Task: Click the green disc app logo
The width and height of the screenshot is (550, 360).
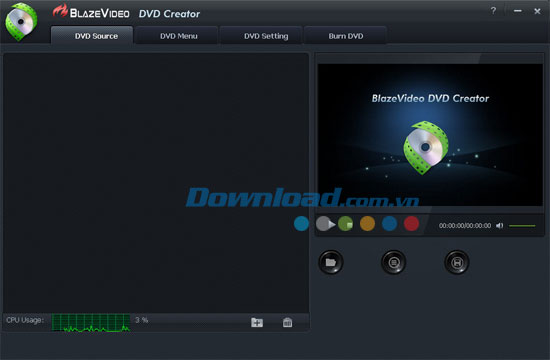Action: [21, 22]
